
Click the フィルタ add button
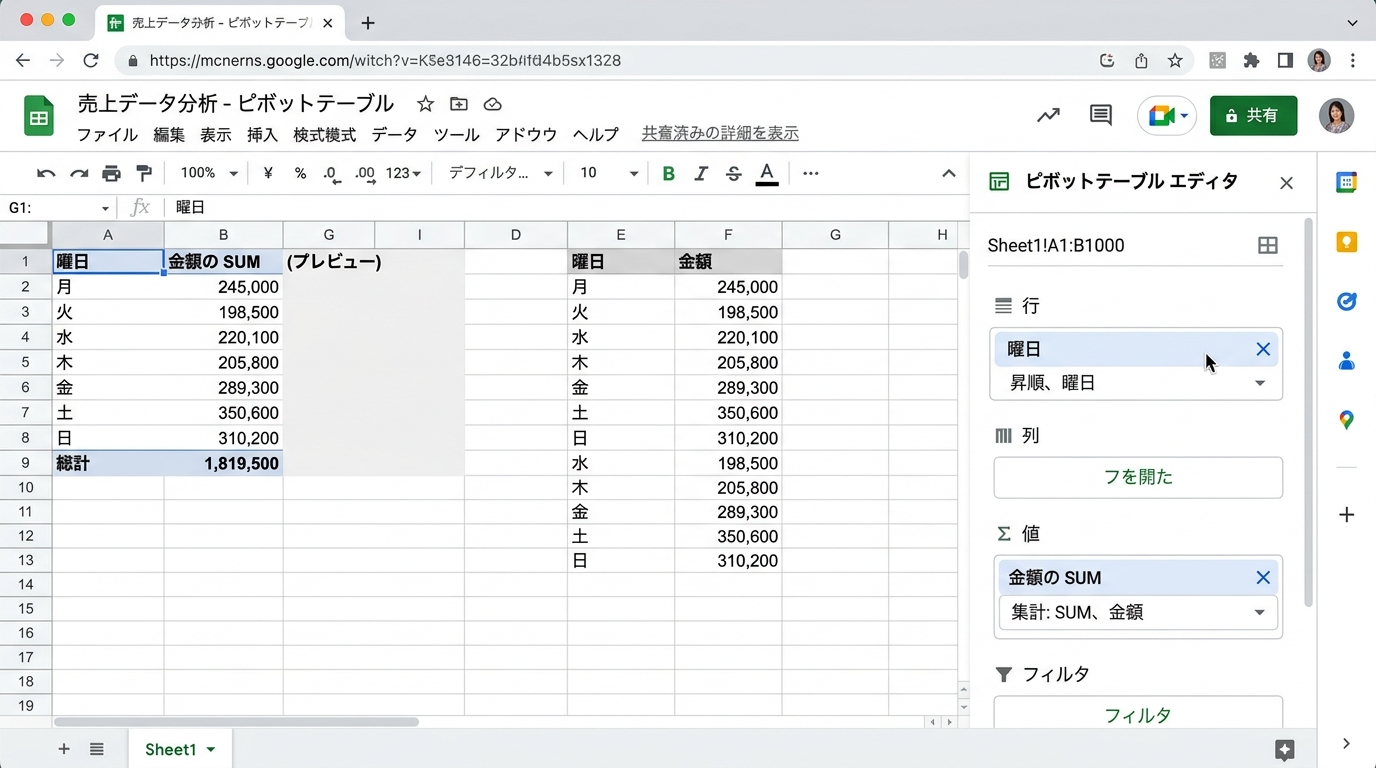(x=1137, y=715)
